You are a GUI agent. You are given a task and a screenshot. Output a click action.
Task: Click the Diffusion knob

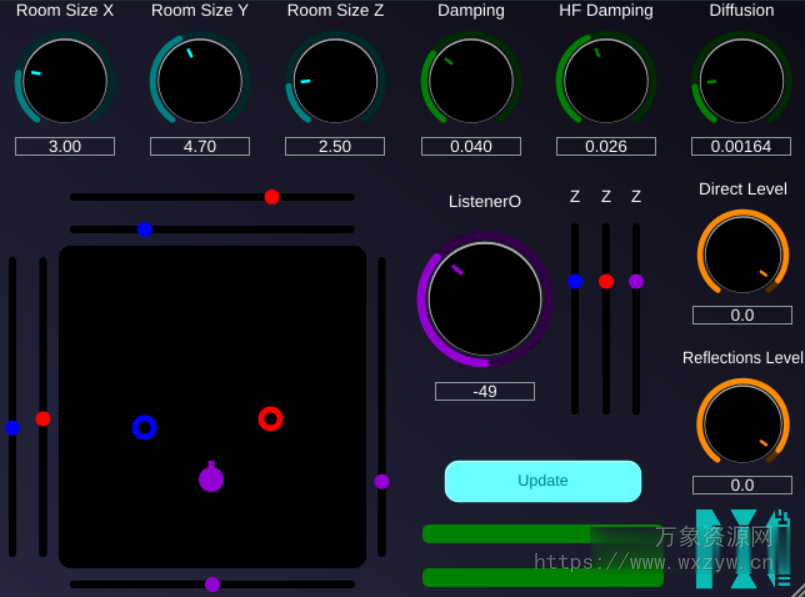pos(740,80)
